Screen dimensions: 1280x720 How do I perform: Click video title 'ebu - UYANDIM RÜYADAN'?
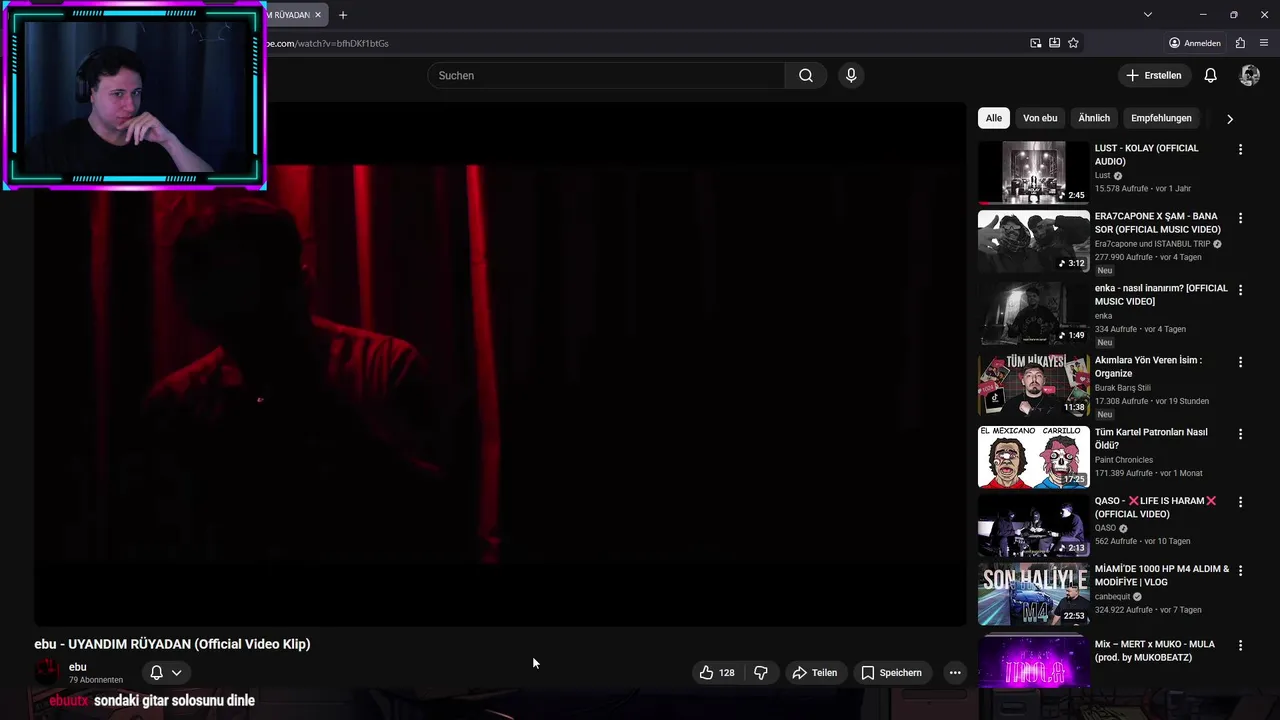(172, 644)
